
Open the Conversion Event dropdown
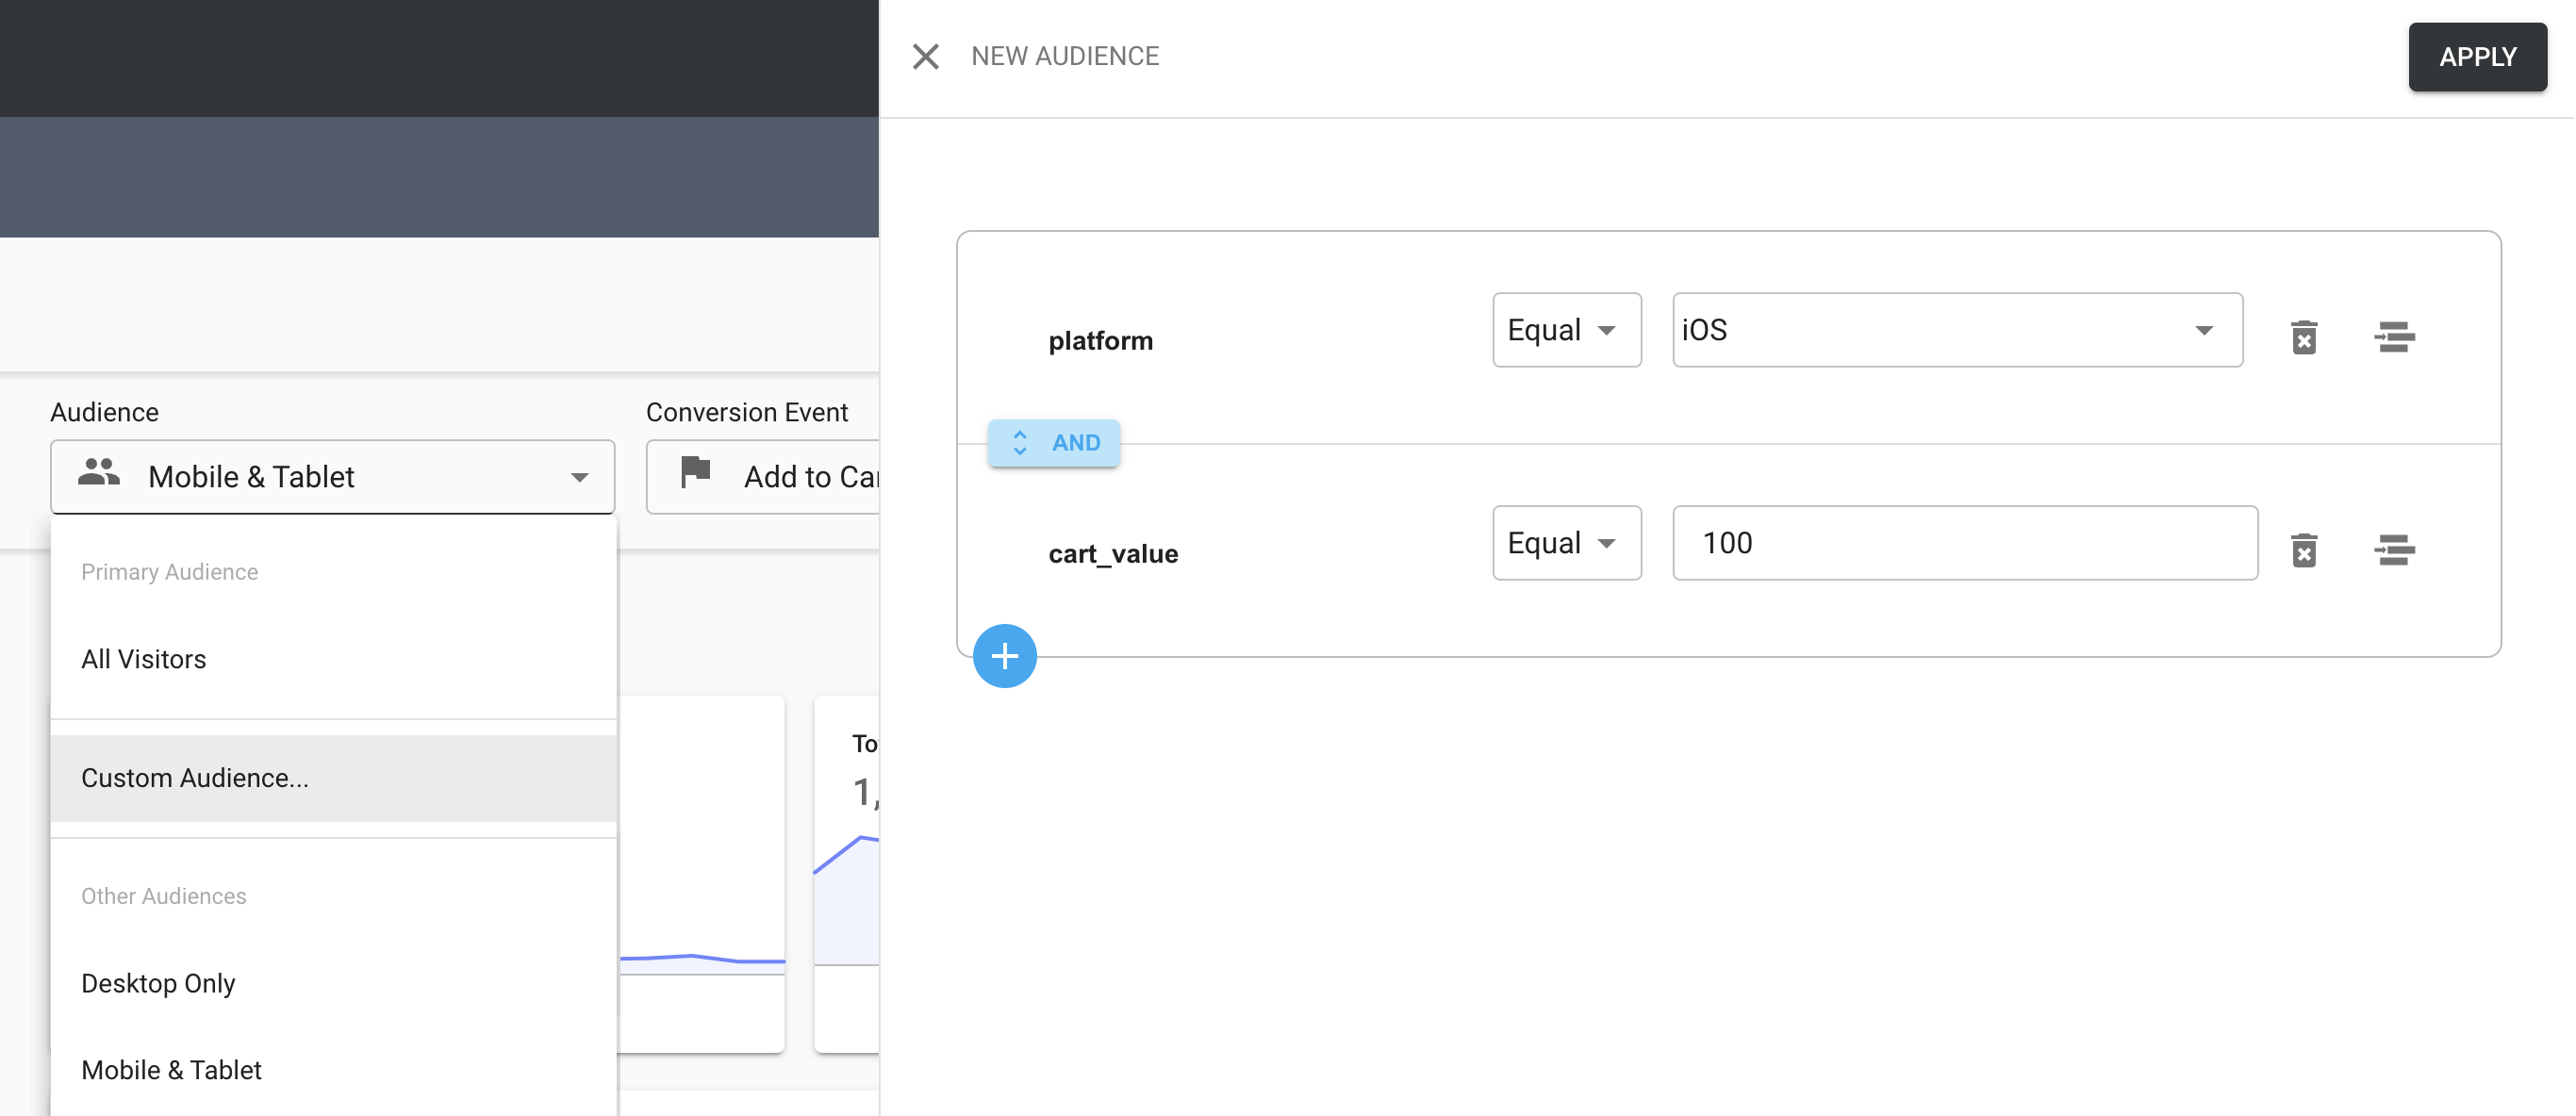pyautogui.click(x=762, y=477)
